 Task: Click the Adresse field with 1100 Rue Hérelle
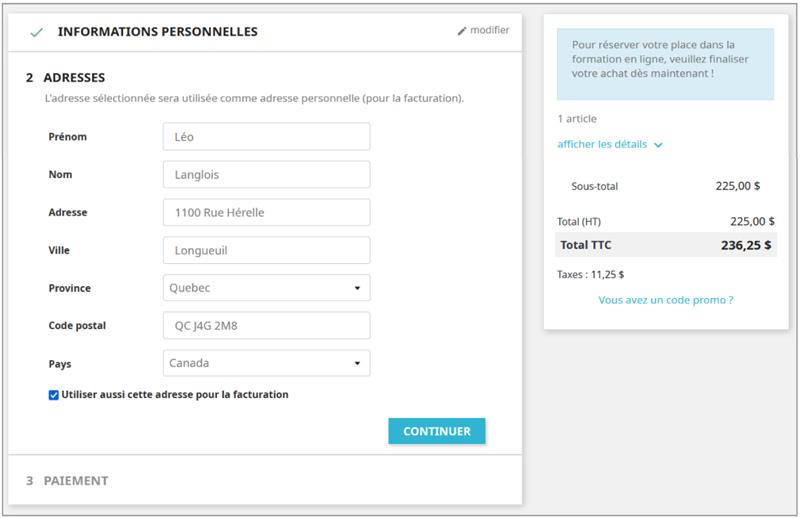click(x=266, y=212)
